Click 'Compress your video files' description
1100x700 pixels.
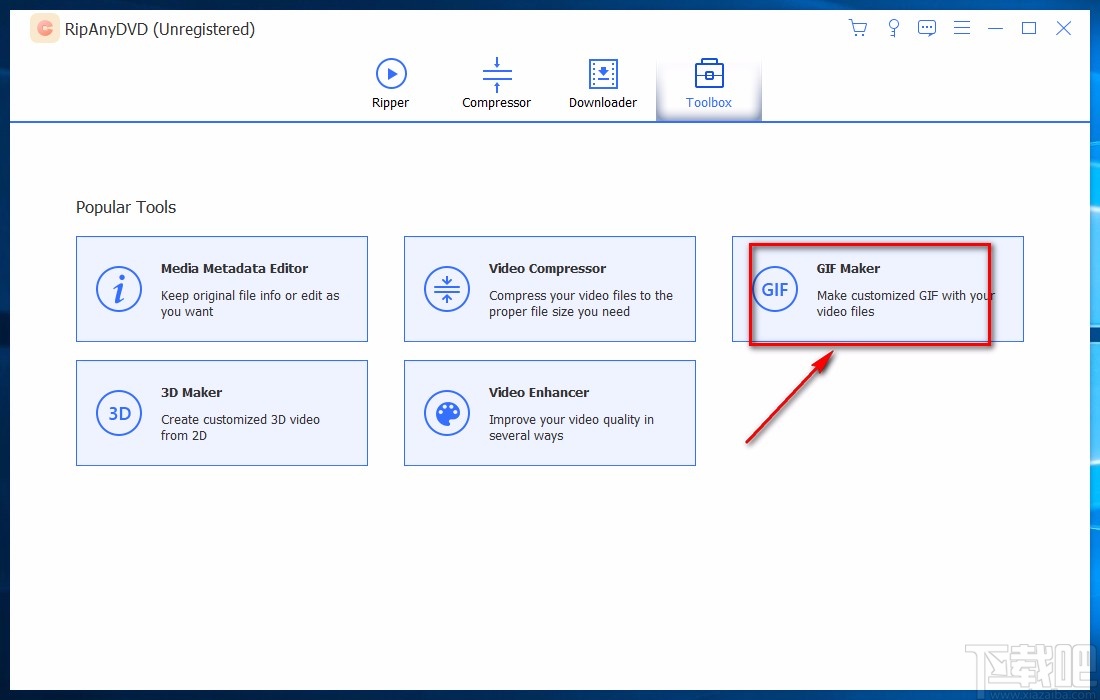pyautogui.click(x=581, y=304)
